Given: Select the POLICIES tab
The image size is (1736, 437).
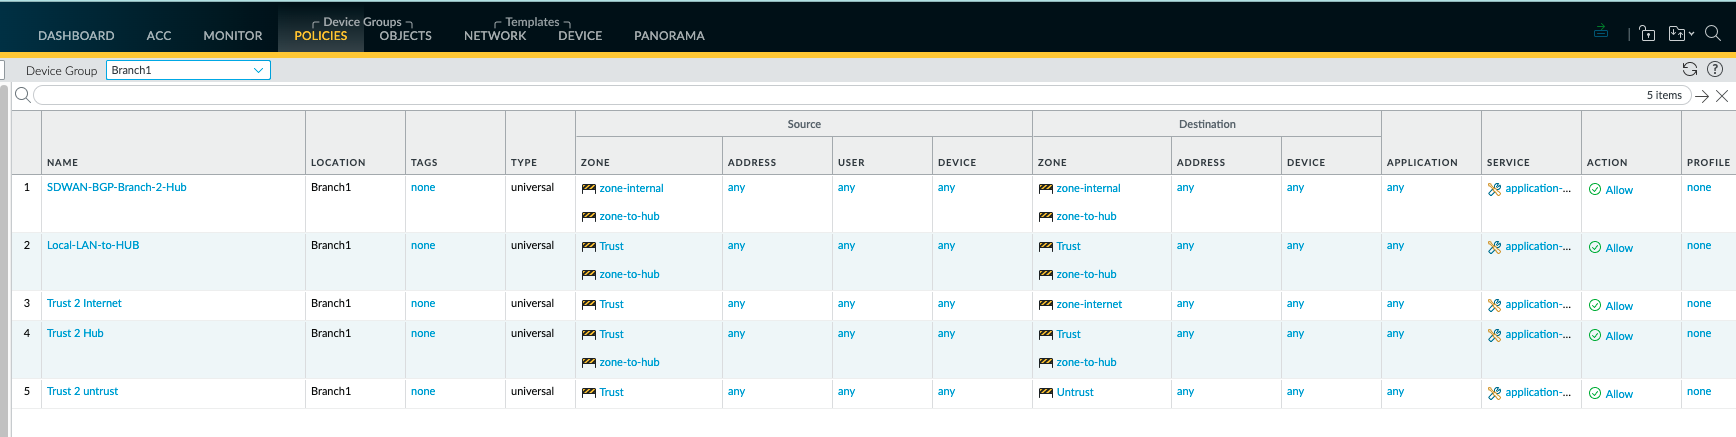Looking at the screenshot, I should pyautogui.click(x=321, y=36).
